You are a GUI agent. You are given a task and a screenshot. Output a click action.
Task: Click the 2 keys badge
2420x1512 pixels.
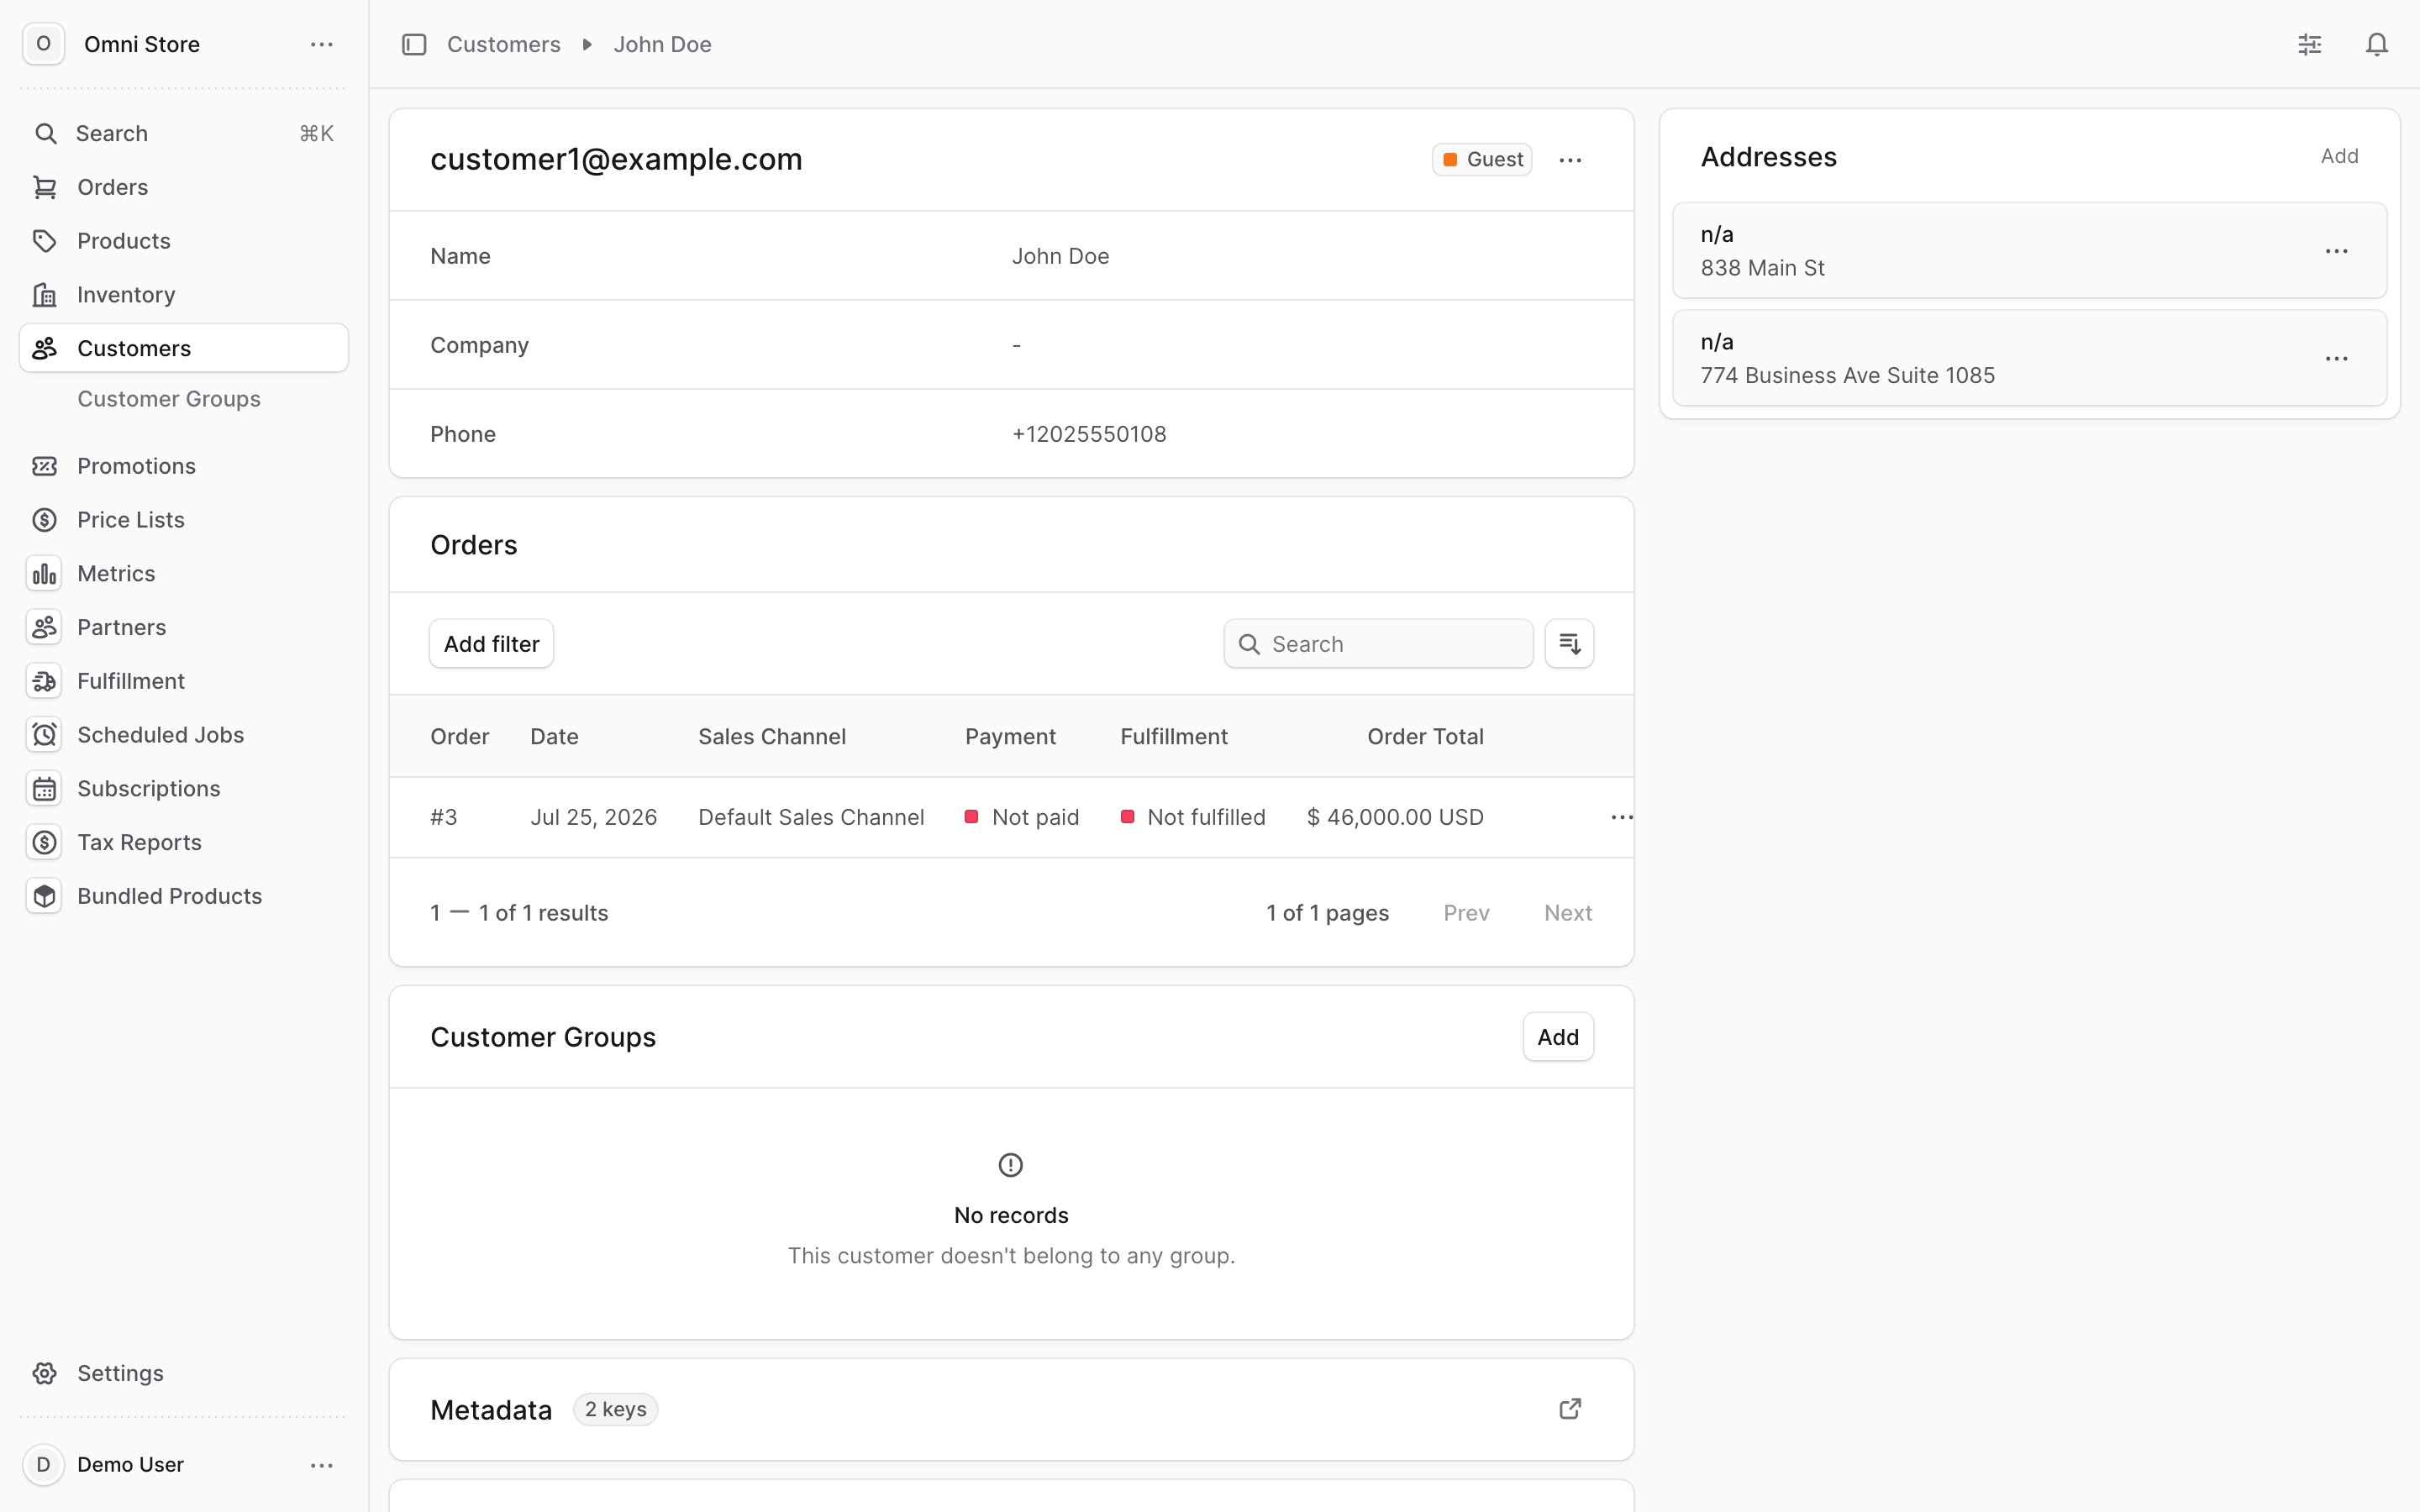click(x=615, y=1409)
